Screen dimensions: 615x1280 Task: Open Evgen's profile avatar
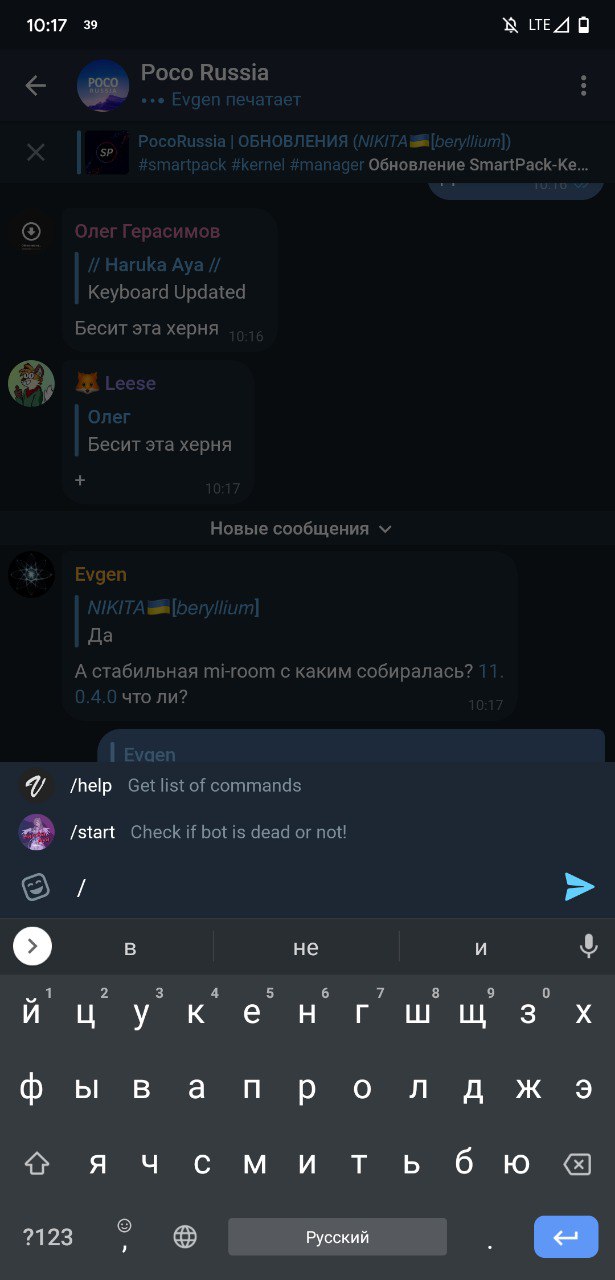(32, 575)
